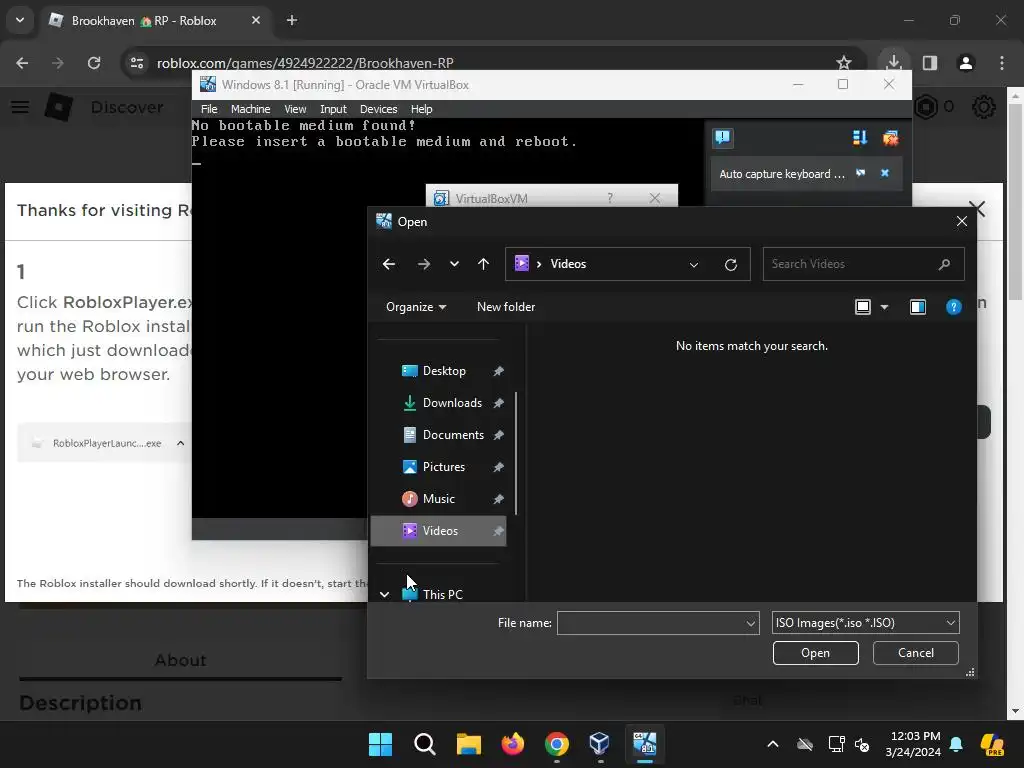Open the Organize menu
Image resolution: width=1024 pixels, height=768 pixels.
coord(415,307)
